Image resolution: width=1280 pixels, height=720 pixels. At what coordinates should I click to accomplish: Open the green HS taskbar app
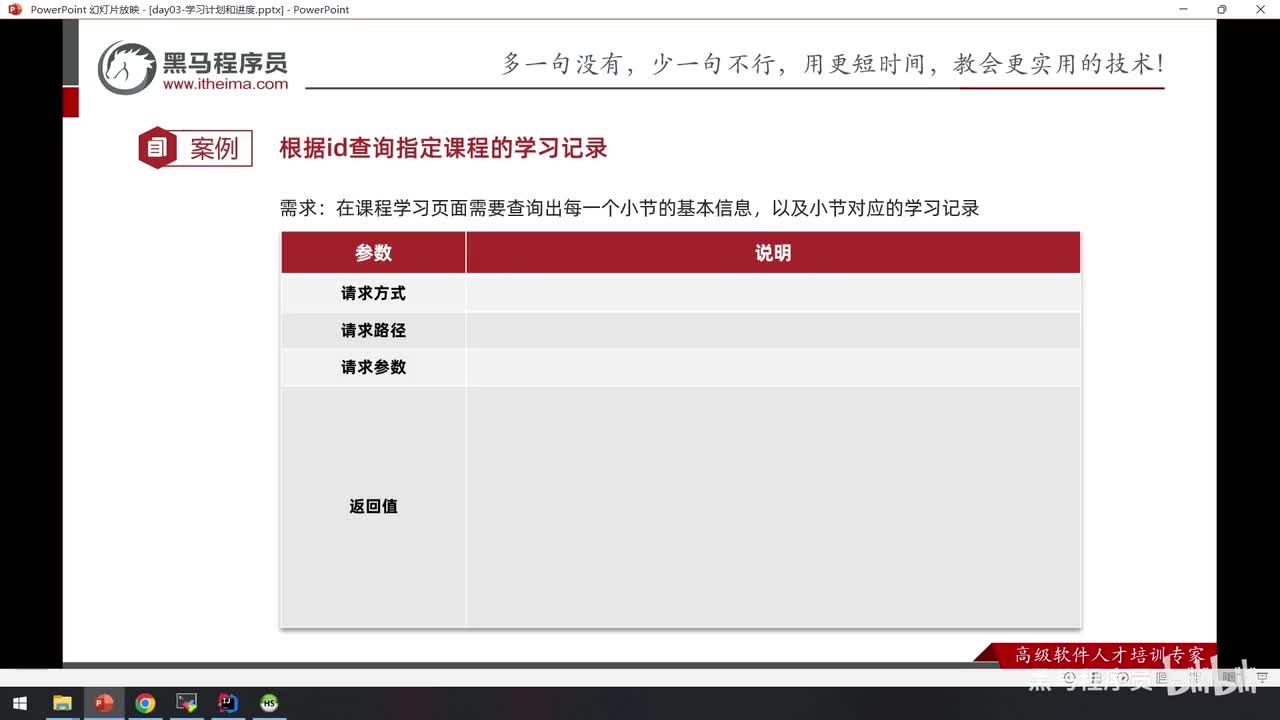[x=269, y=703]
